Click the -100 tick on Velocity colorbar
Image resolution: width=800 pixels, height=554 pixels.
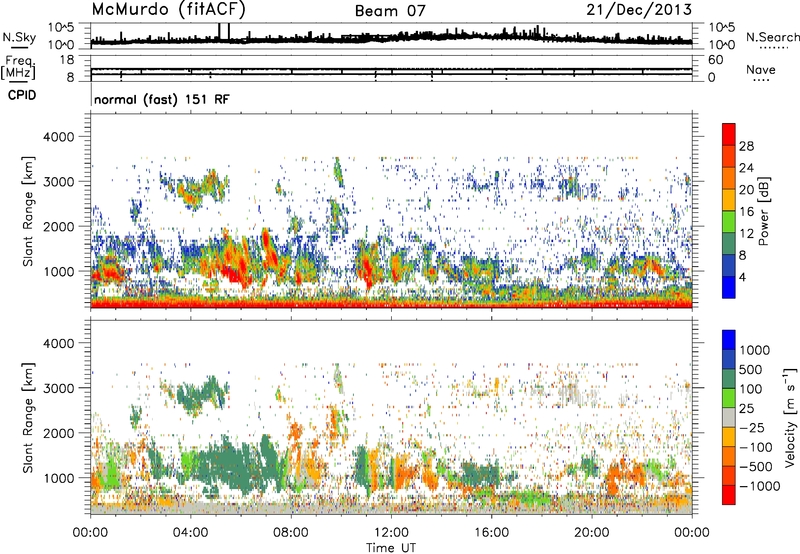click(x=756, y=447)
